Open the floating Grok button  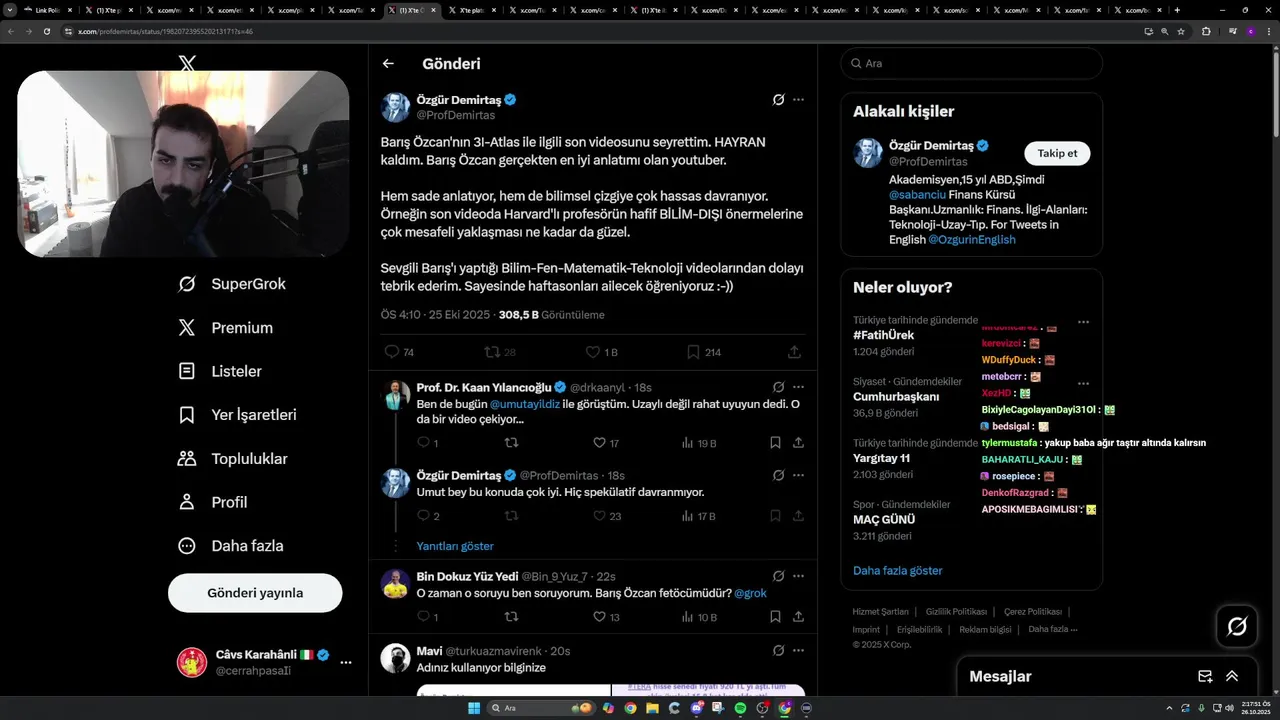[1237, 626]
